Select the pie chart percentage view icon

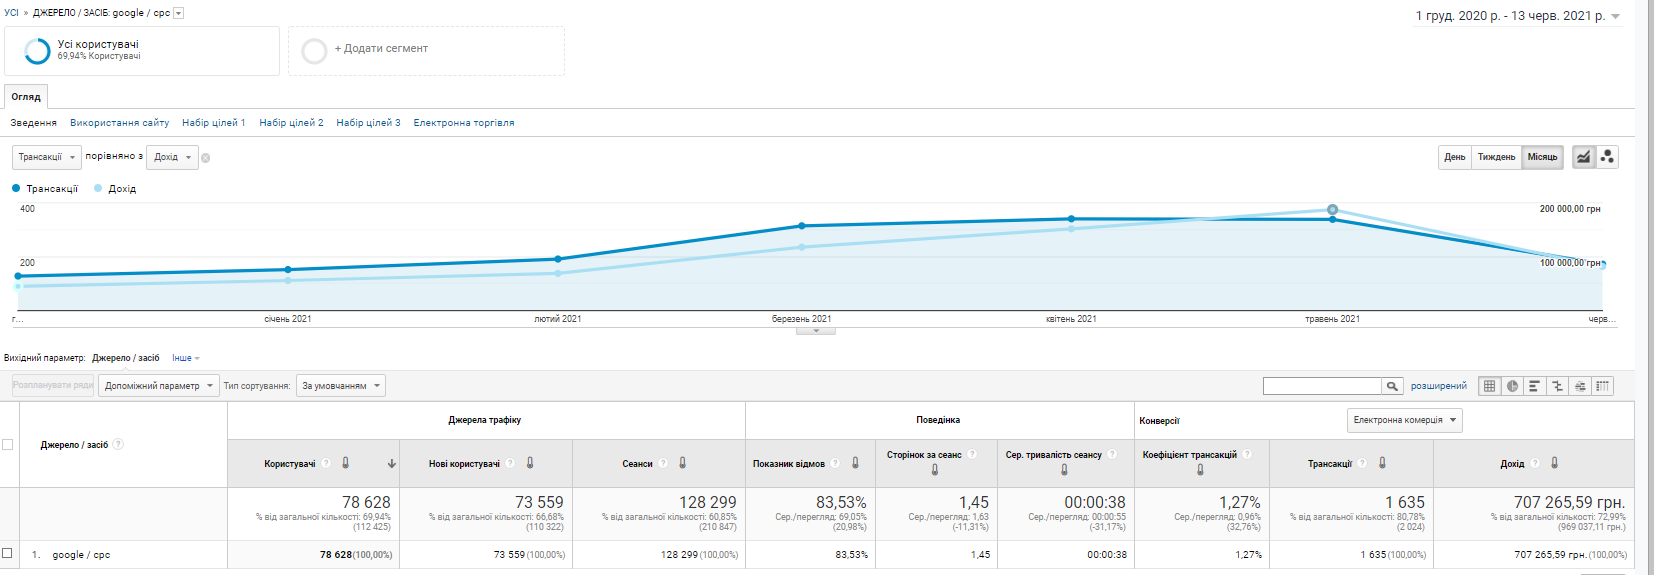click(1512, 386)
